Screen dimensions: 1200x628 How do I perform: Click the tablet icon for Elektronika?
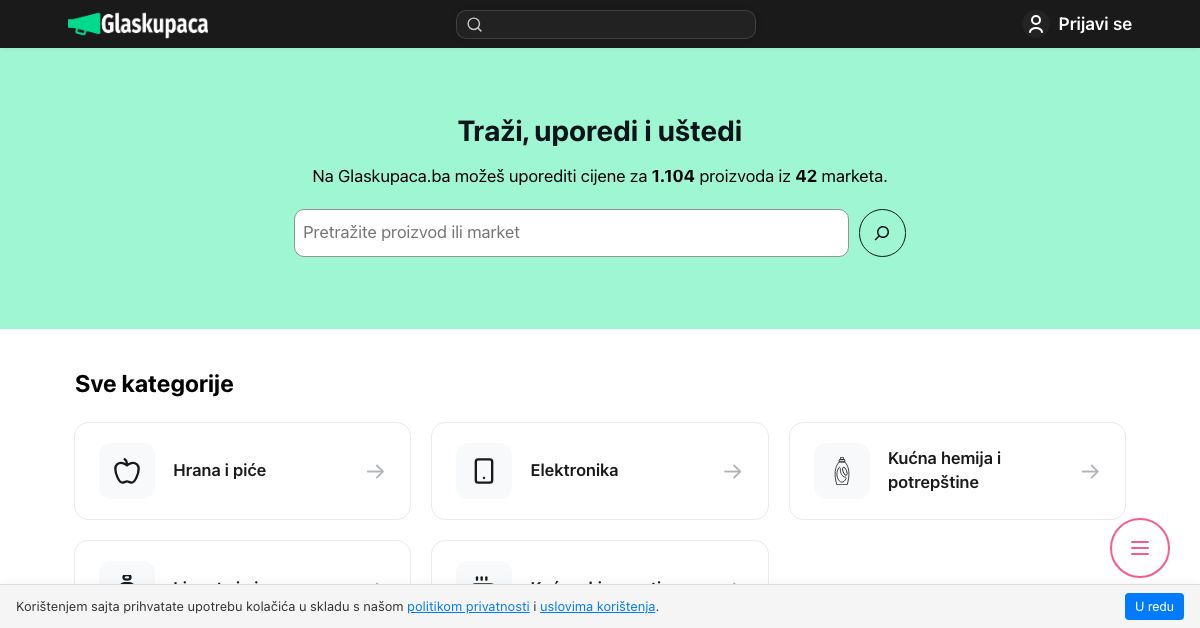click(x=484, y=471)
